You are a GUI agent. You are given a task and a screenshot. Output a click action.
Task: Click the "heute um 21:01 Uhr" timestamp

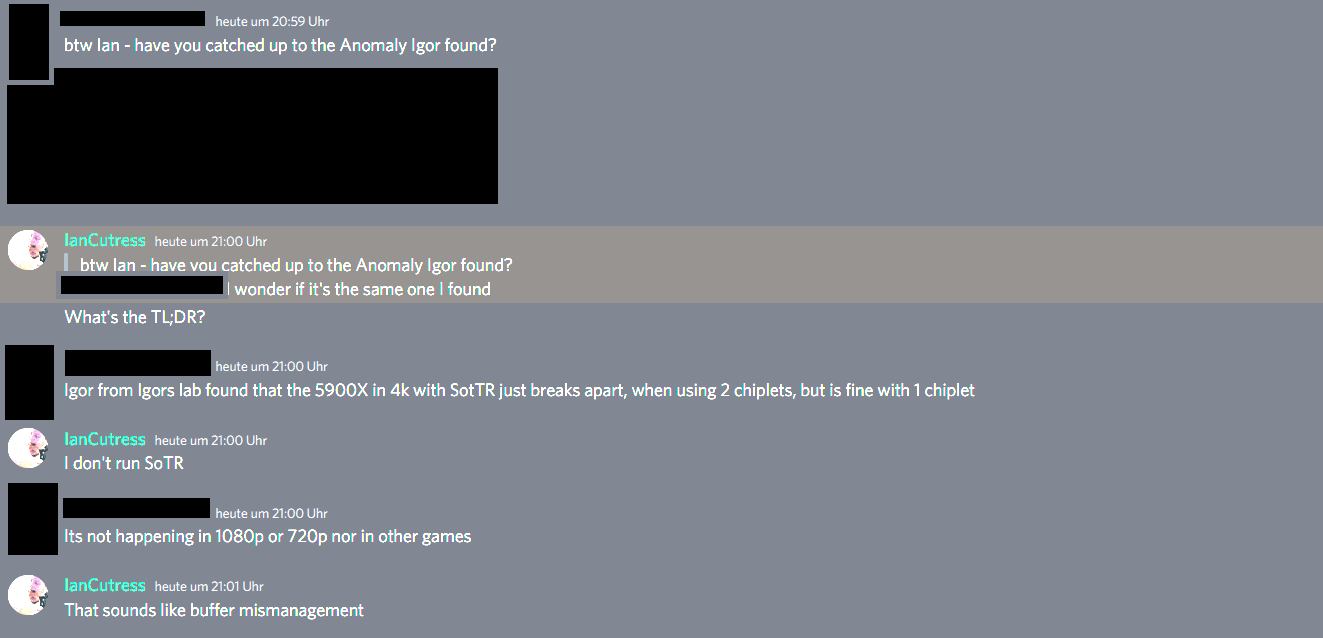click(209, 586)
